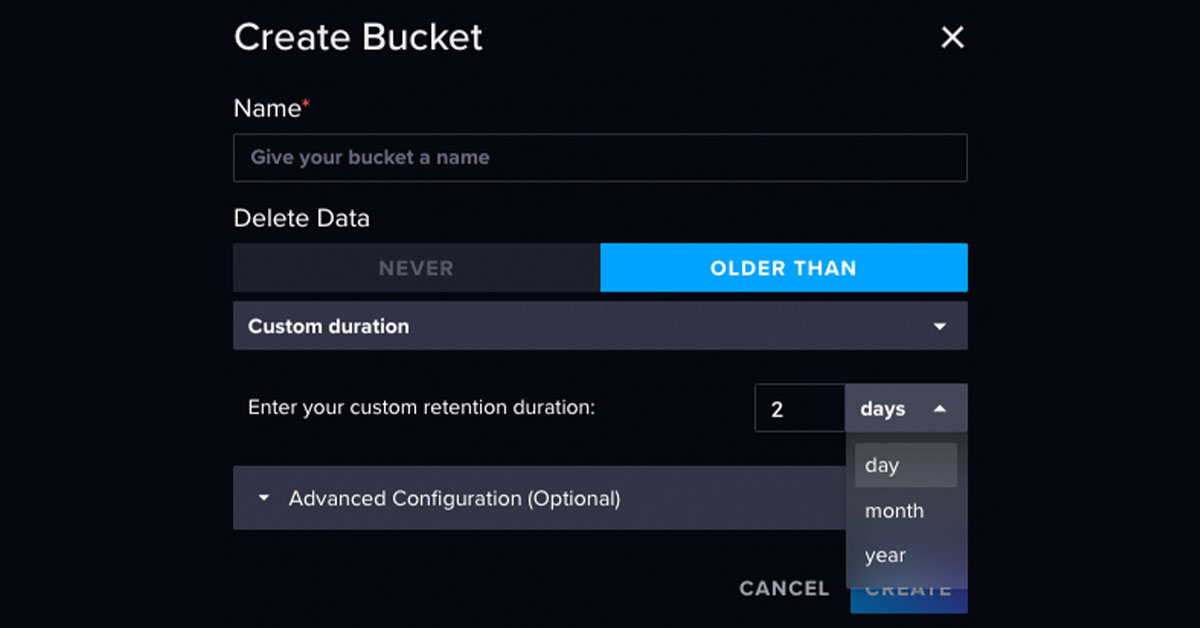Click the Custom duration chevron icon
Image resolution: width=1200 pixels, height=628 pixels.
(x=940, y=326)
